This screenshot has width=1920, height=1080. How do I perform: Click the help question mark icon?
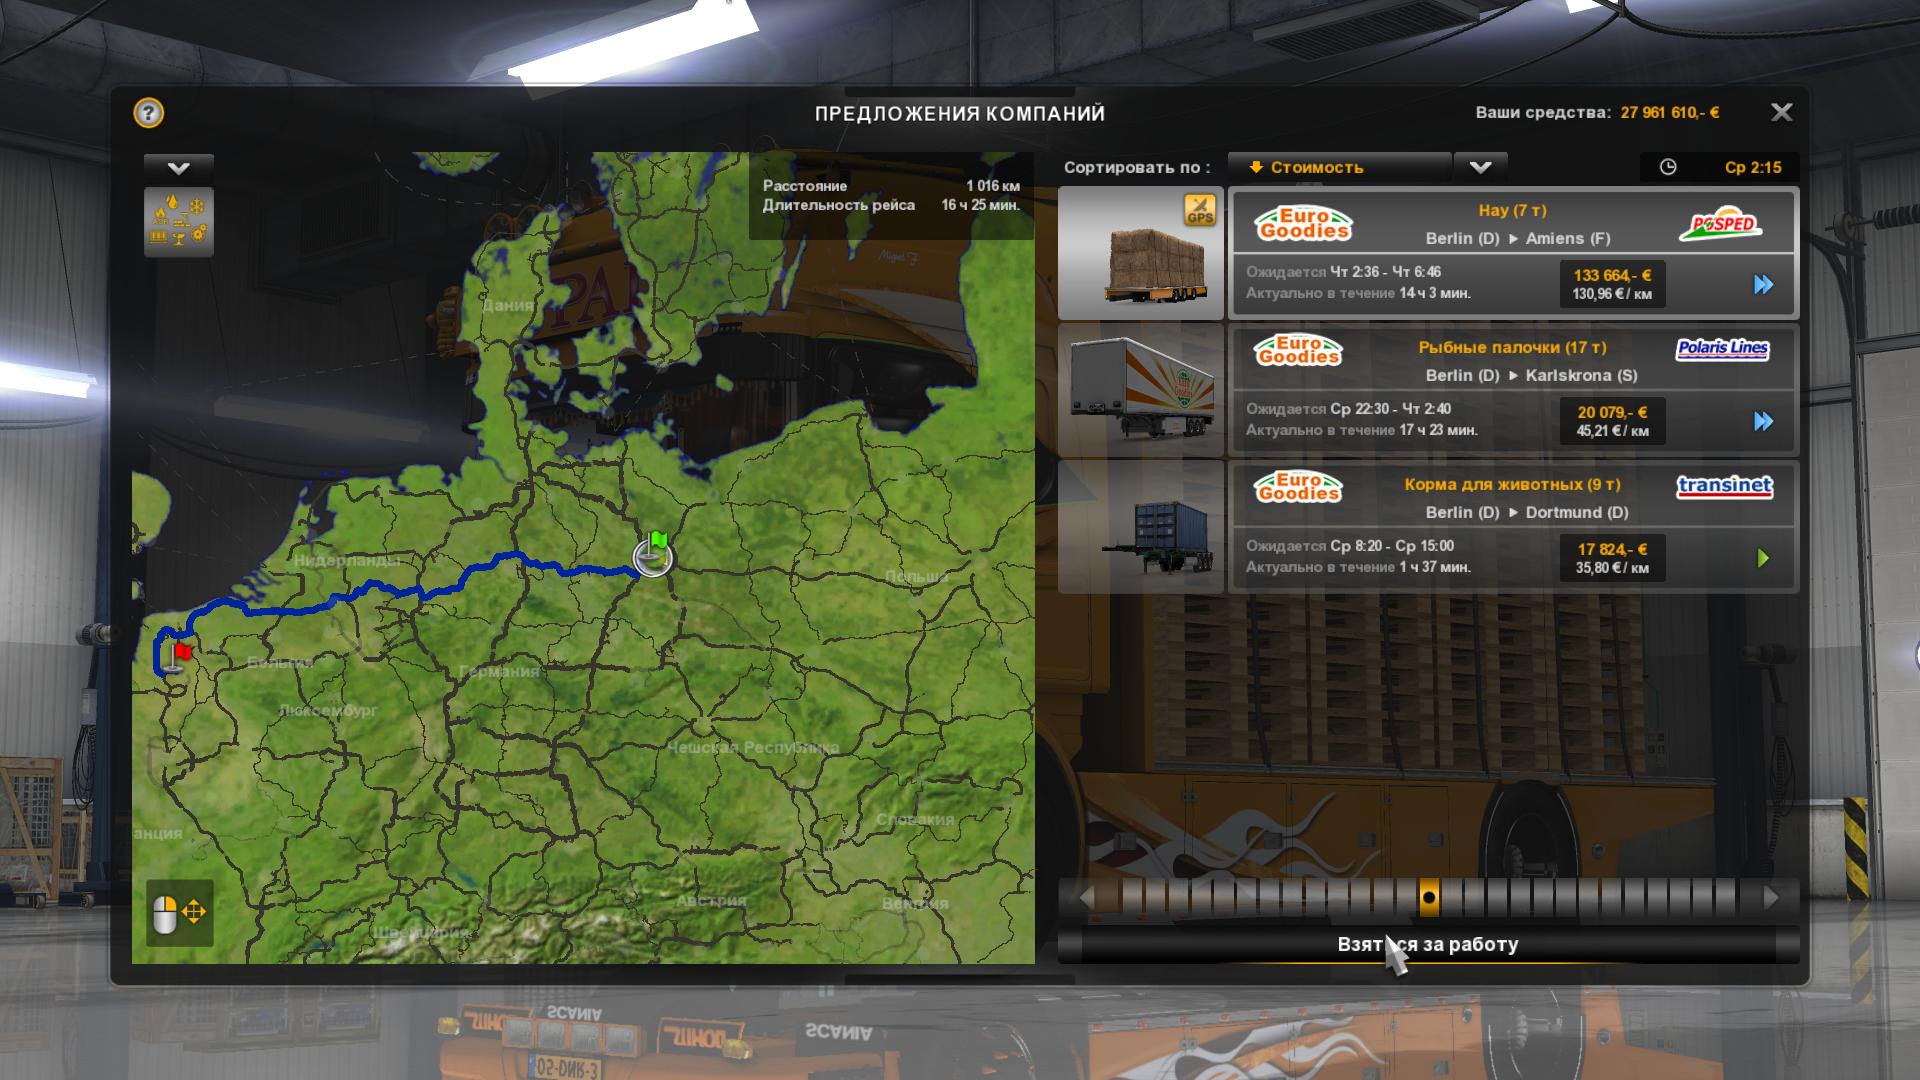pyautogui.click(x=148, y=113)
